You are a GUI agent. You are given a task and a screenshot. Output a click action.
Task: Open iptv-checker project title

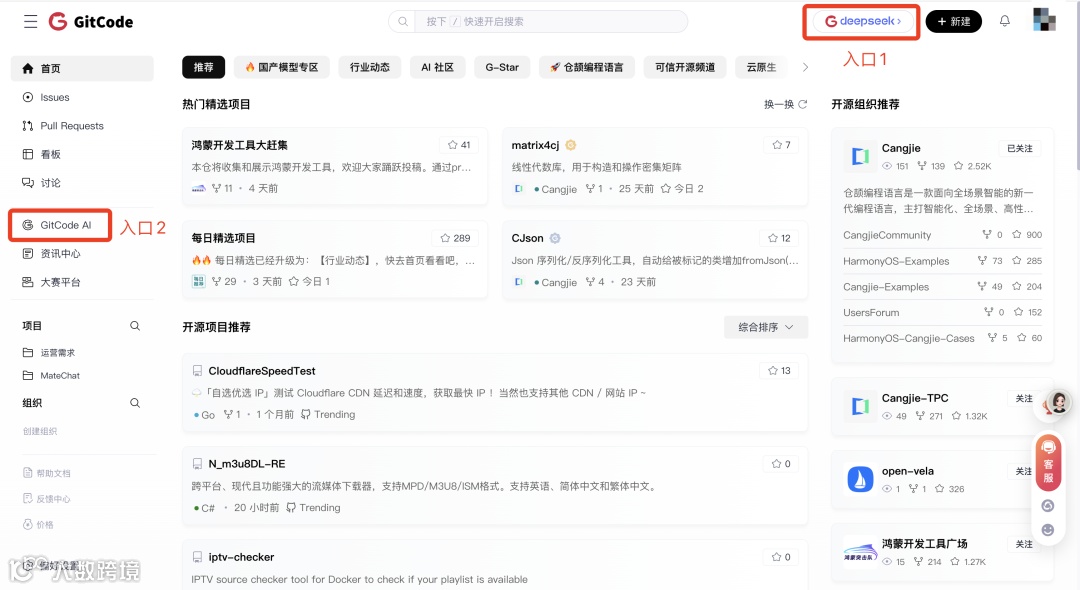(241, 557)
